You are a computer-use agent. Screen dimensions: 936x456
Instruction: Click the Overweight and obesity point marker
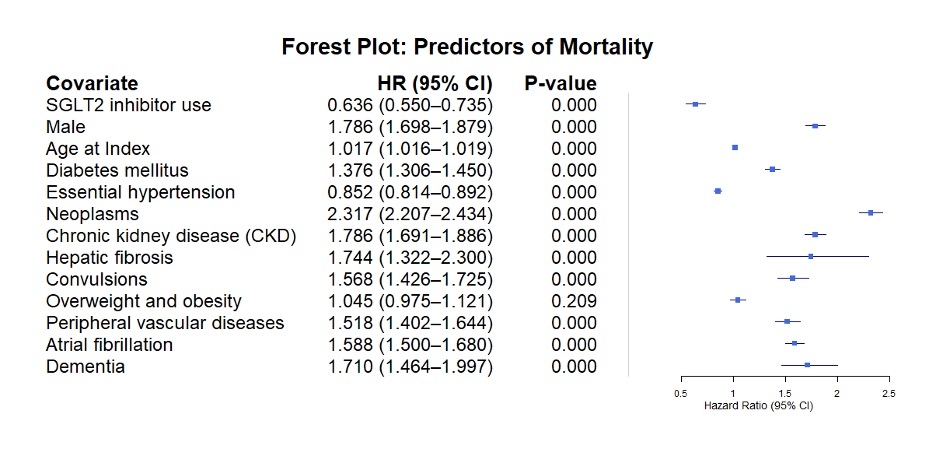738,300
